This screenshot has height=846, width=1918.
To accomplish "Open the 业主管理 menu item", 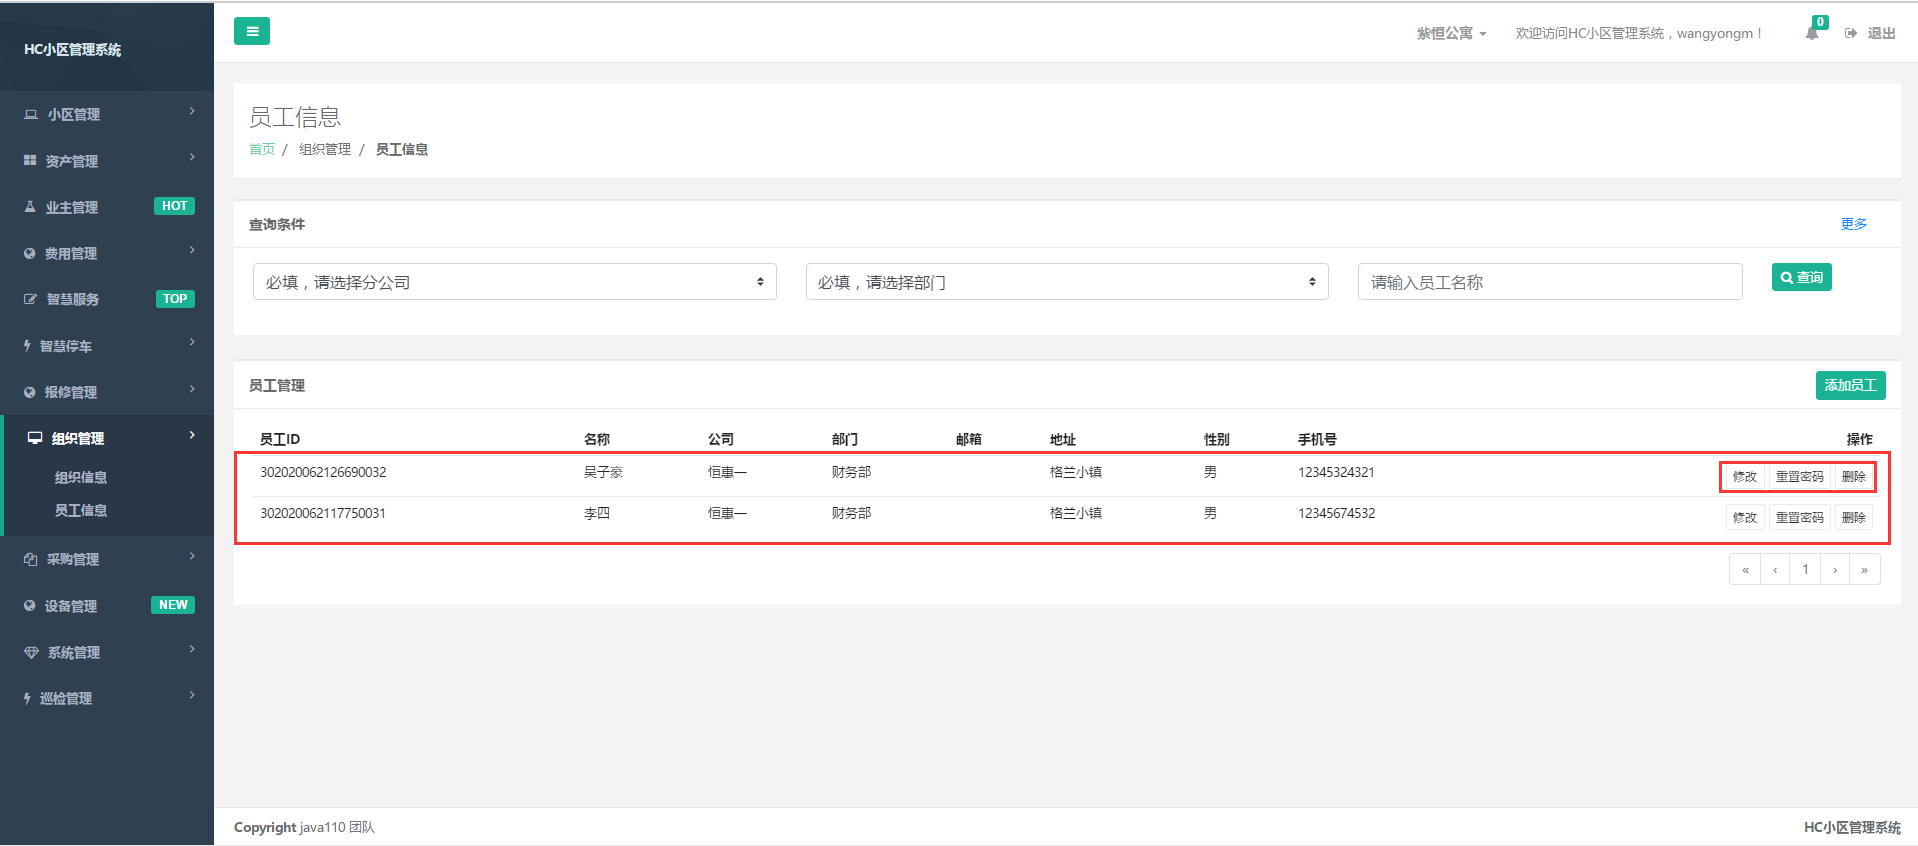I will (107, 207).
